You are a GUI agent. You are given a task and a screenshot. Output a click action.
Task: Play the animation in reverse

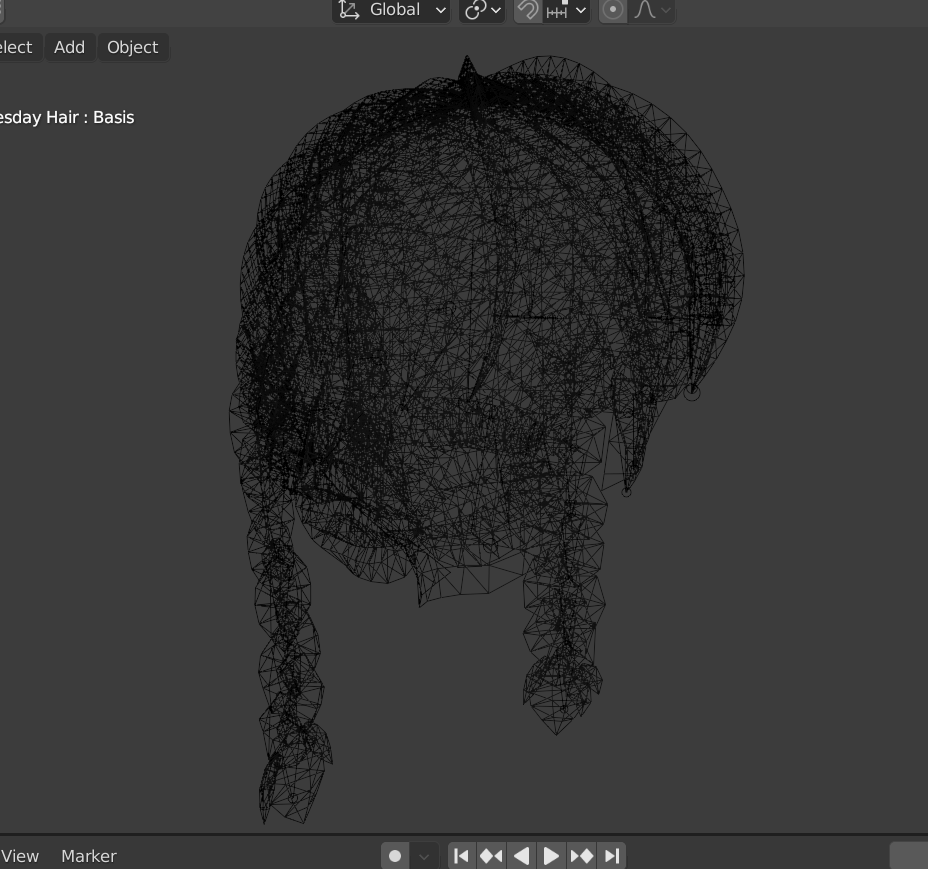pos(521,856)
